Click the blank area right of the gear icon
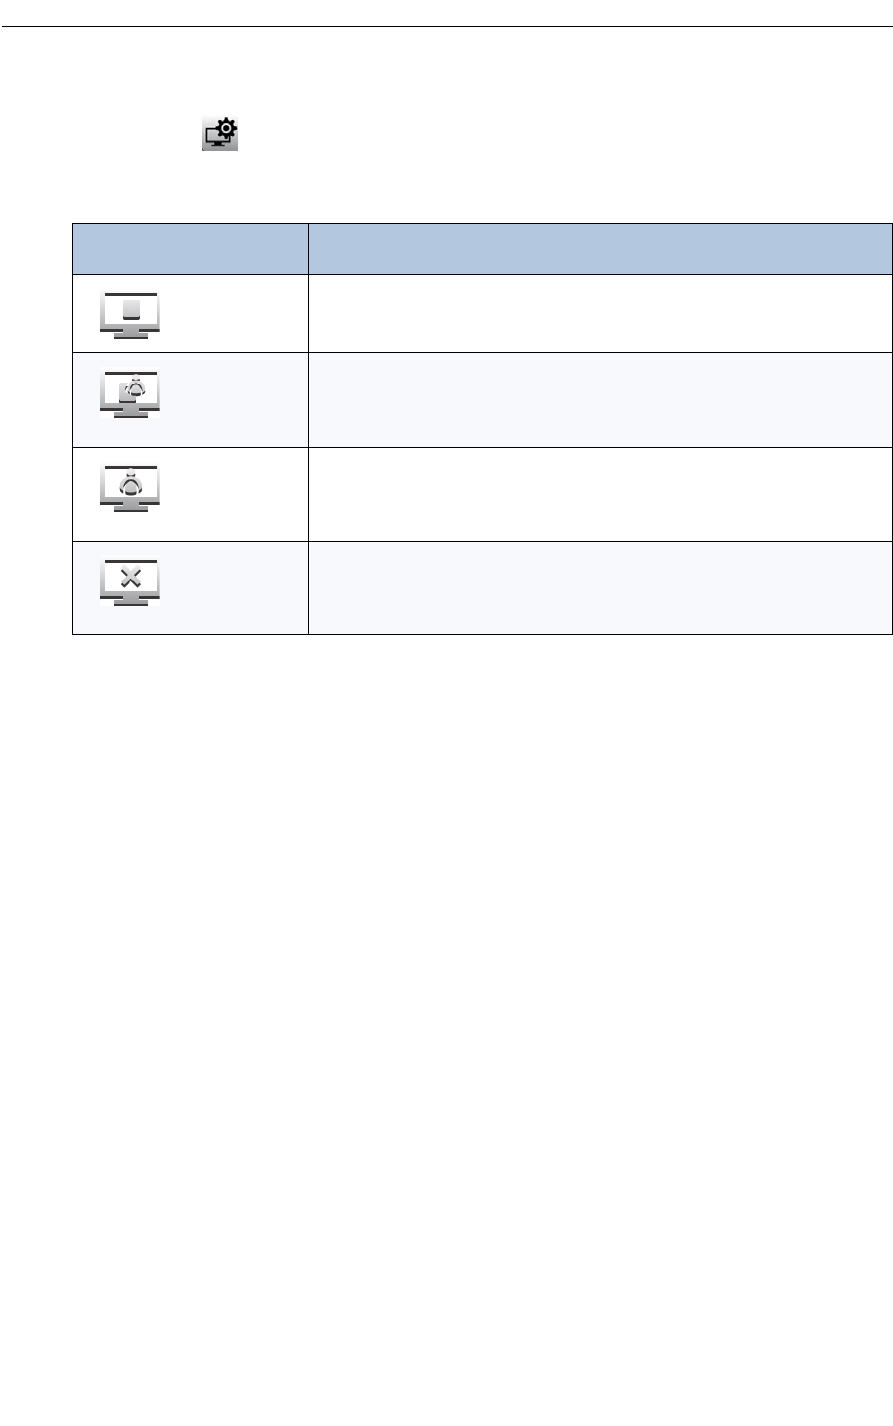The height and width of the screenshot is (1426, 893). (500, 134)
